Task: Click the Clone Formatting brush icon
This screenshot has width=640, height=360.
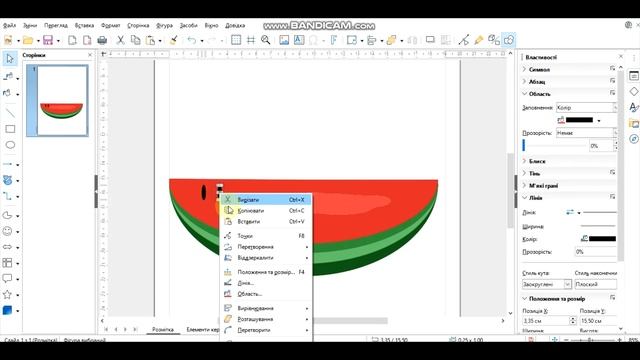Action: [x=173, y=40]
